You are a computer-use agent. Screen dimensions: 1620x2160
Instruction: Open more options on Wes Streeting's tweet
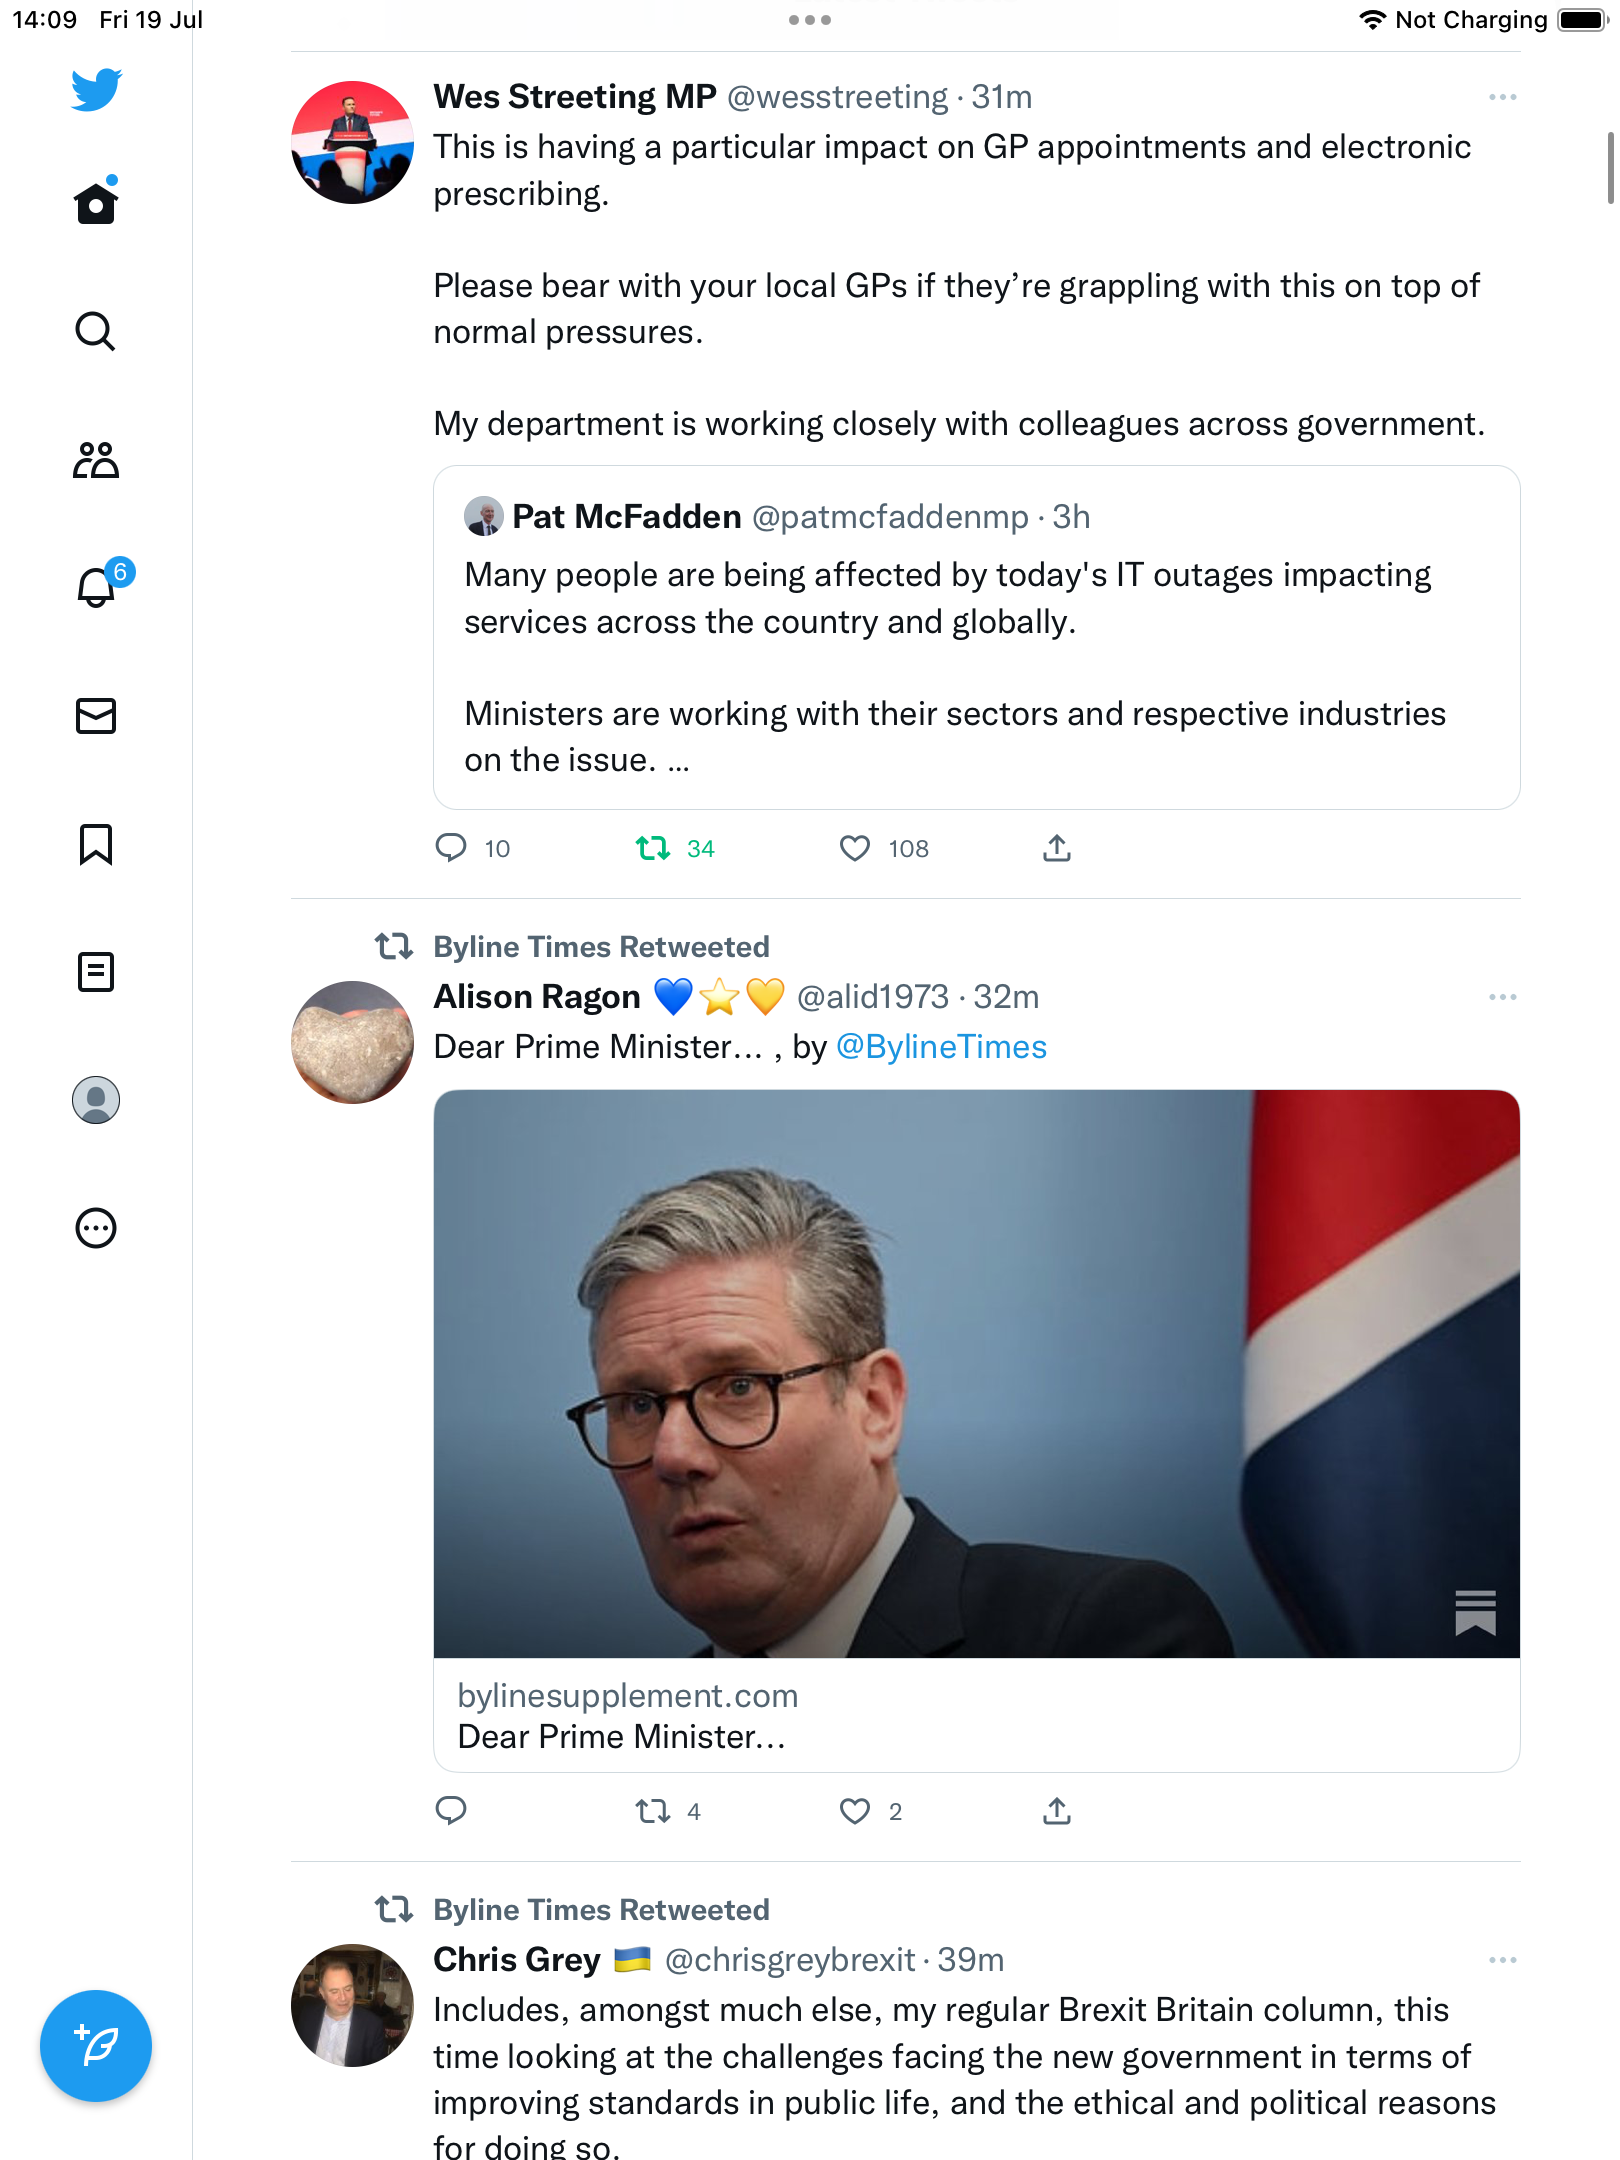coord(1502,97)
